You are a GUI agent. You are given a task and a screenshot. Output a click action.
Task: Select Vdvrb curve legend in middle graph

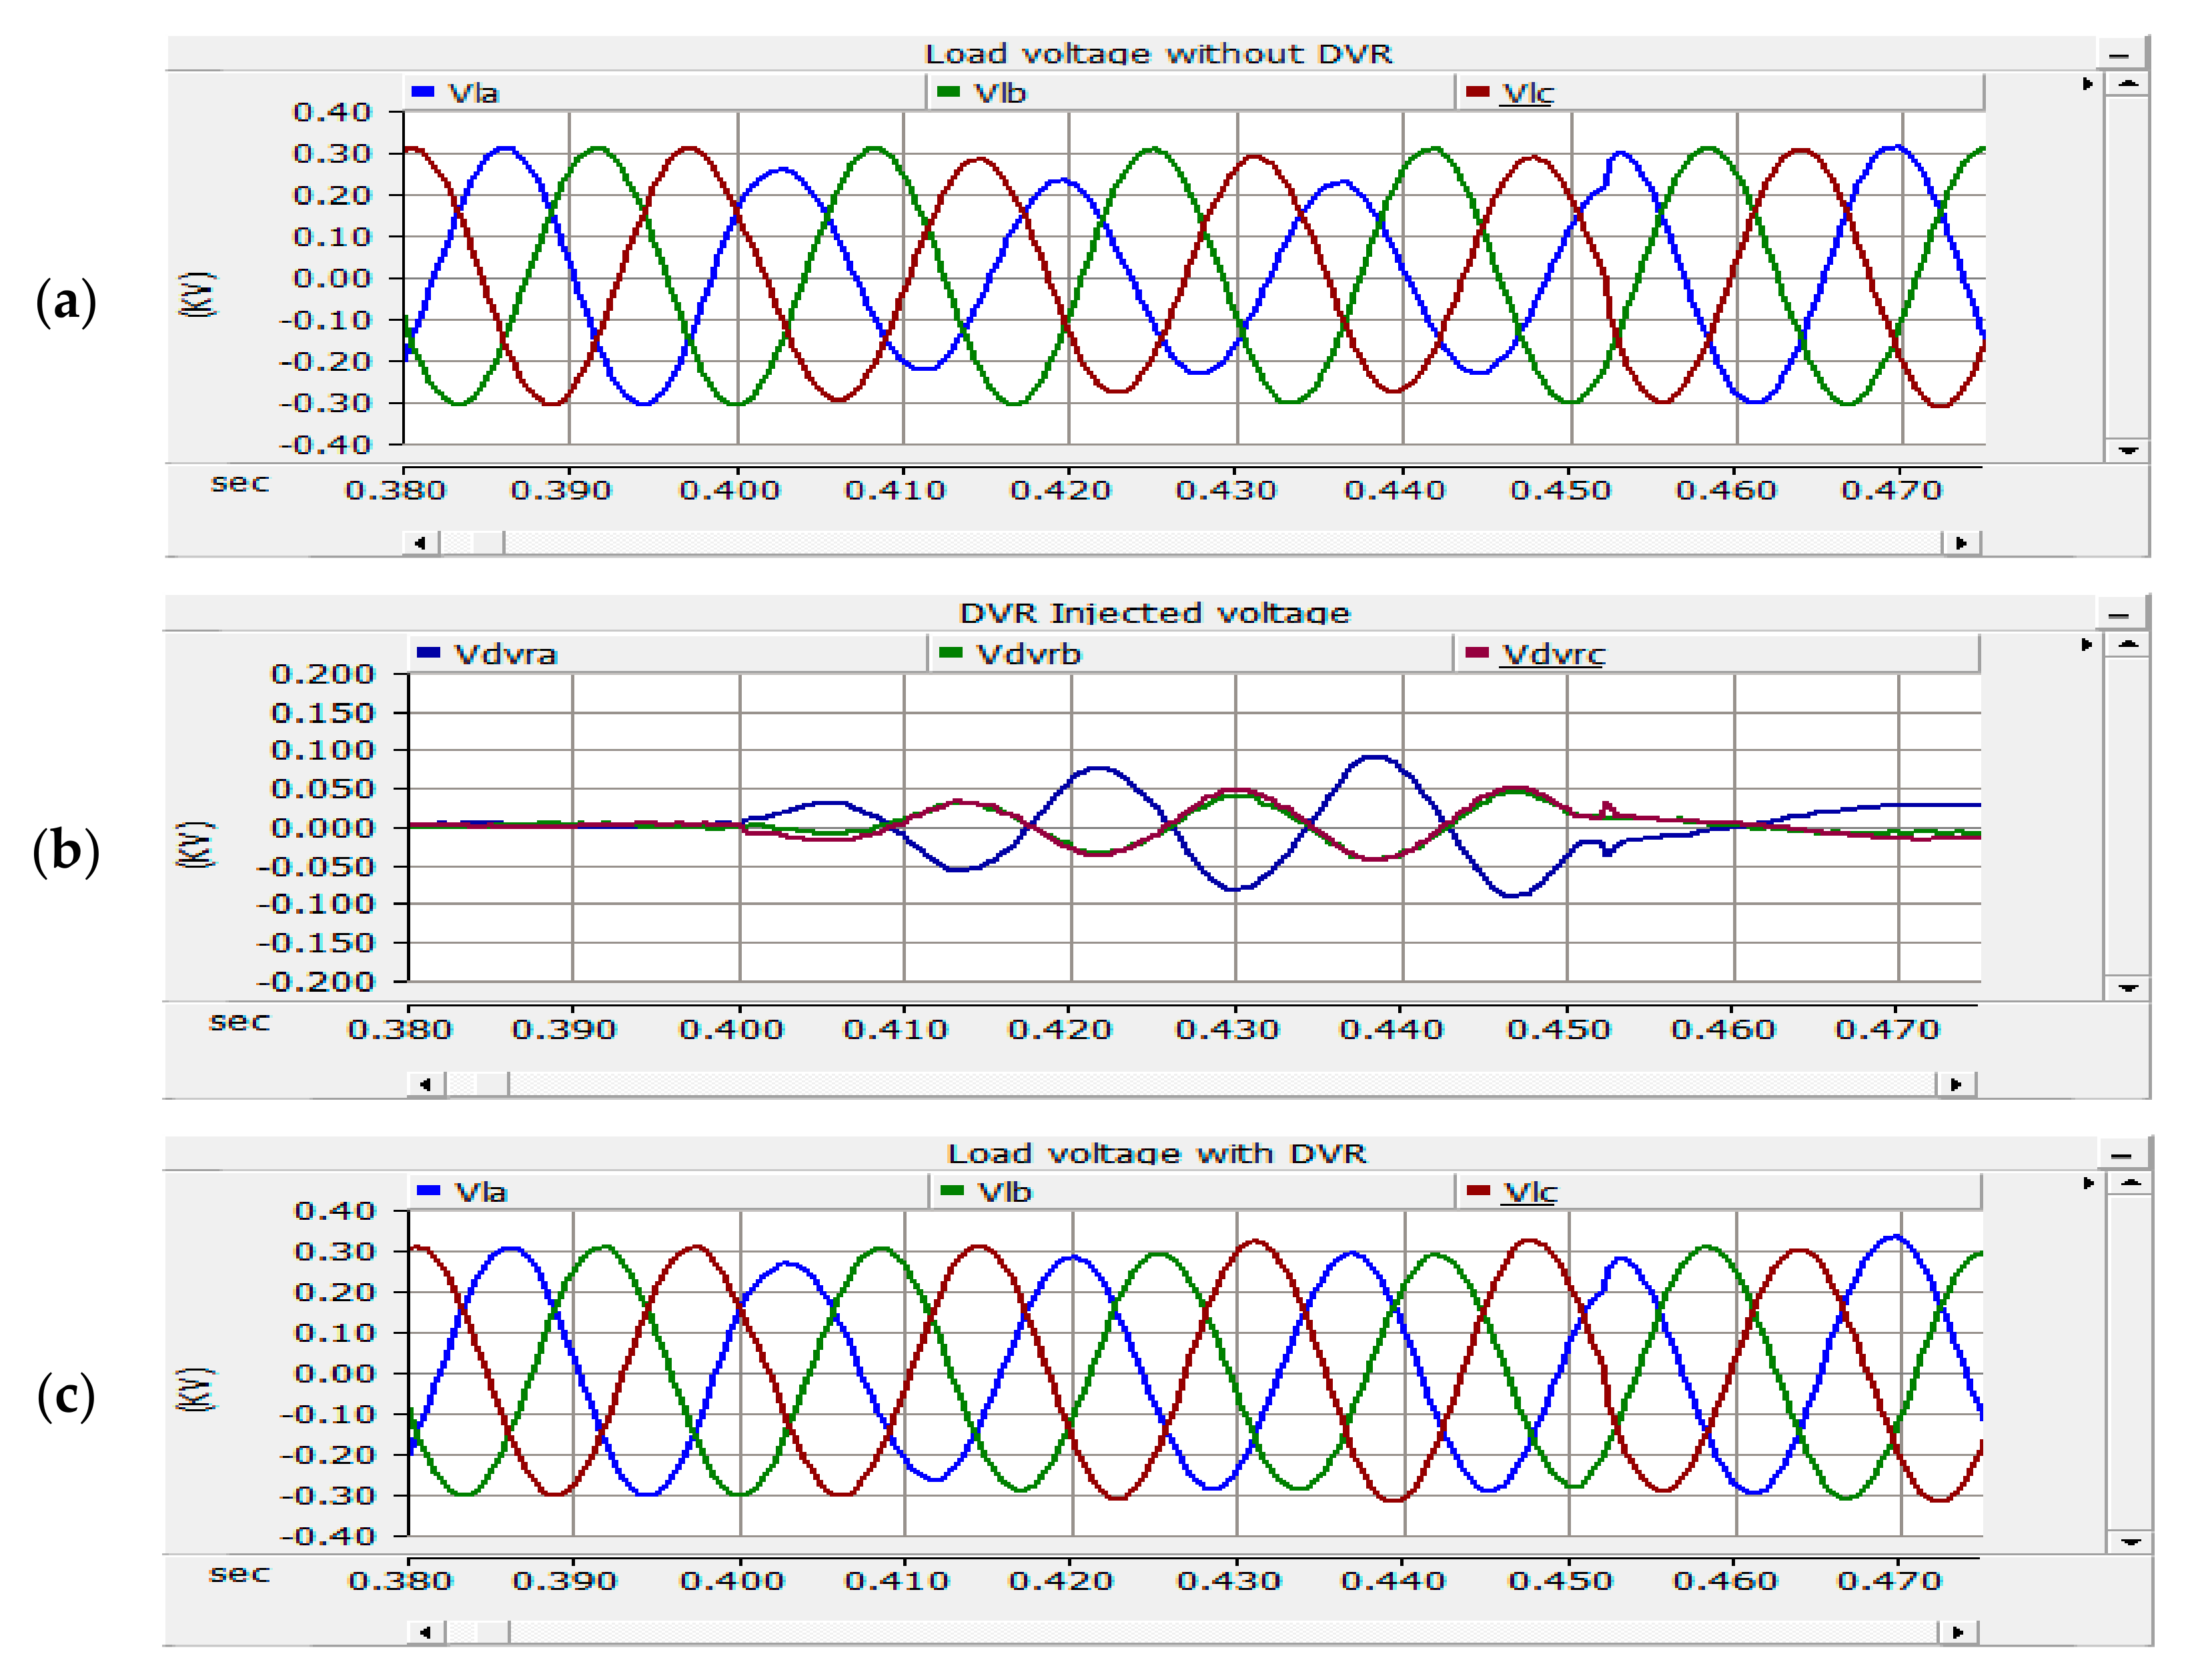(1028, 654)
